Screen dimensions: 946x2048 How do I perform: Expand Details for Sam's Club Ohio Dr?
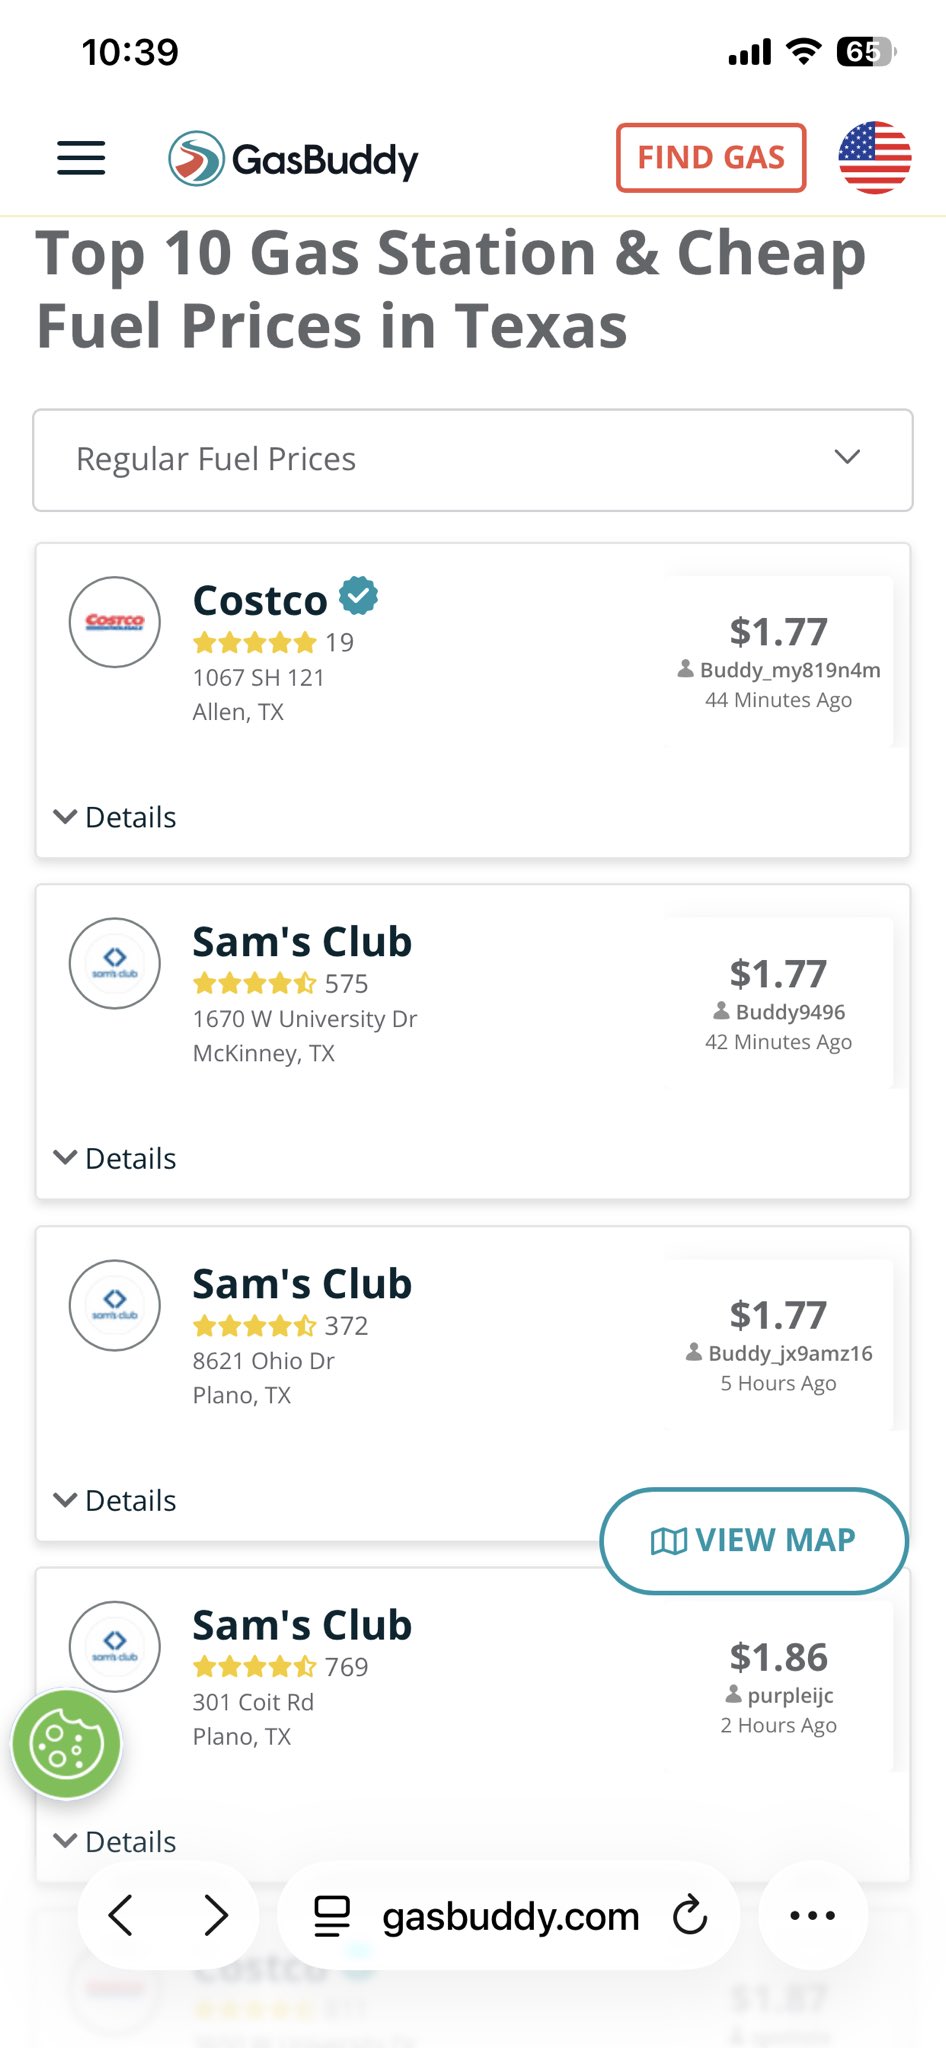115,1500
